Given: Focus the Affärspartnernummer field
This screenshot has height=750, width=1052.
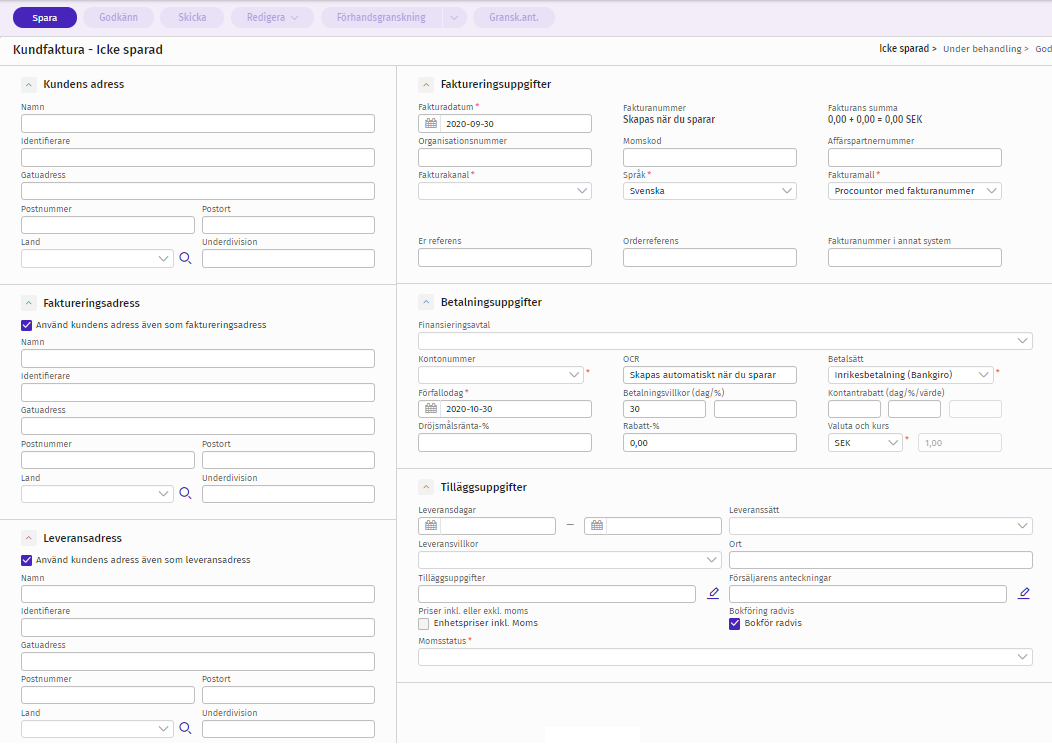Looking at the screenshot, I should coord(914,157).
